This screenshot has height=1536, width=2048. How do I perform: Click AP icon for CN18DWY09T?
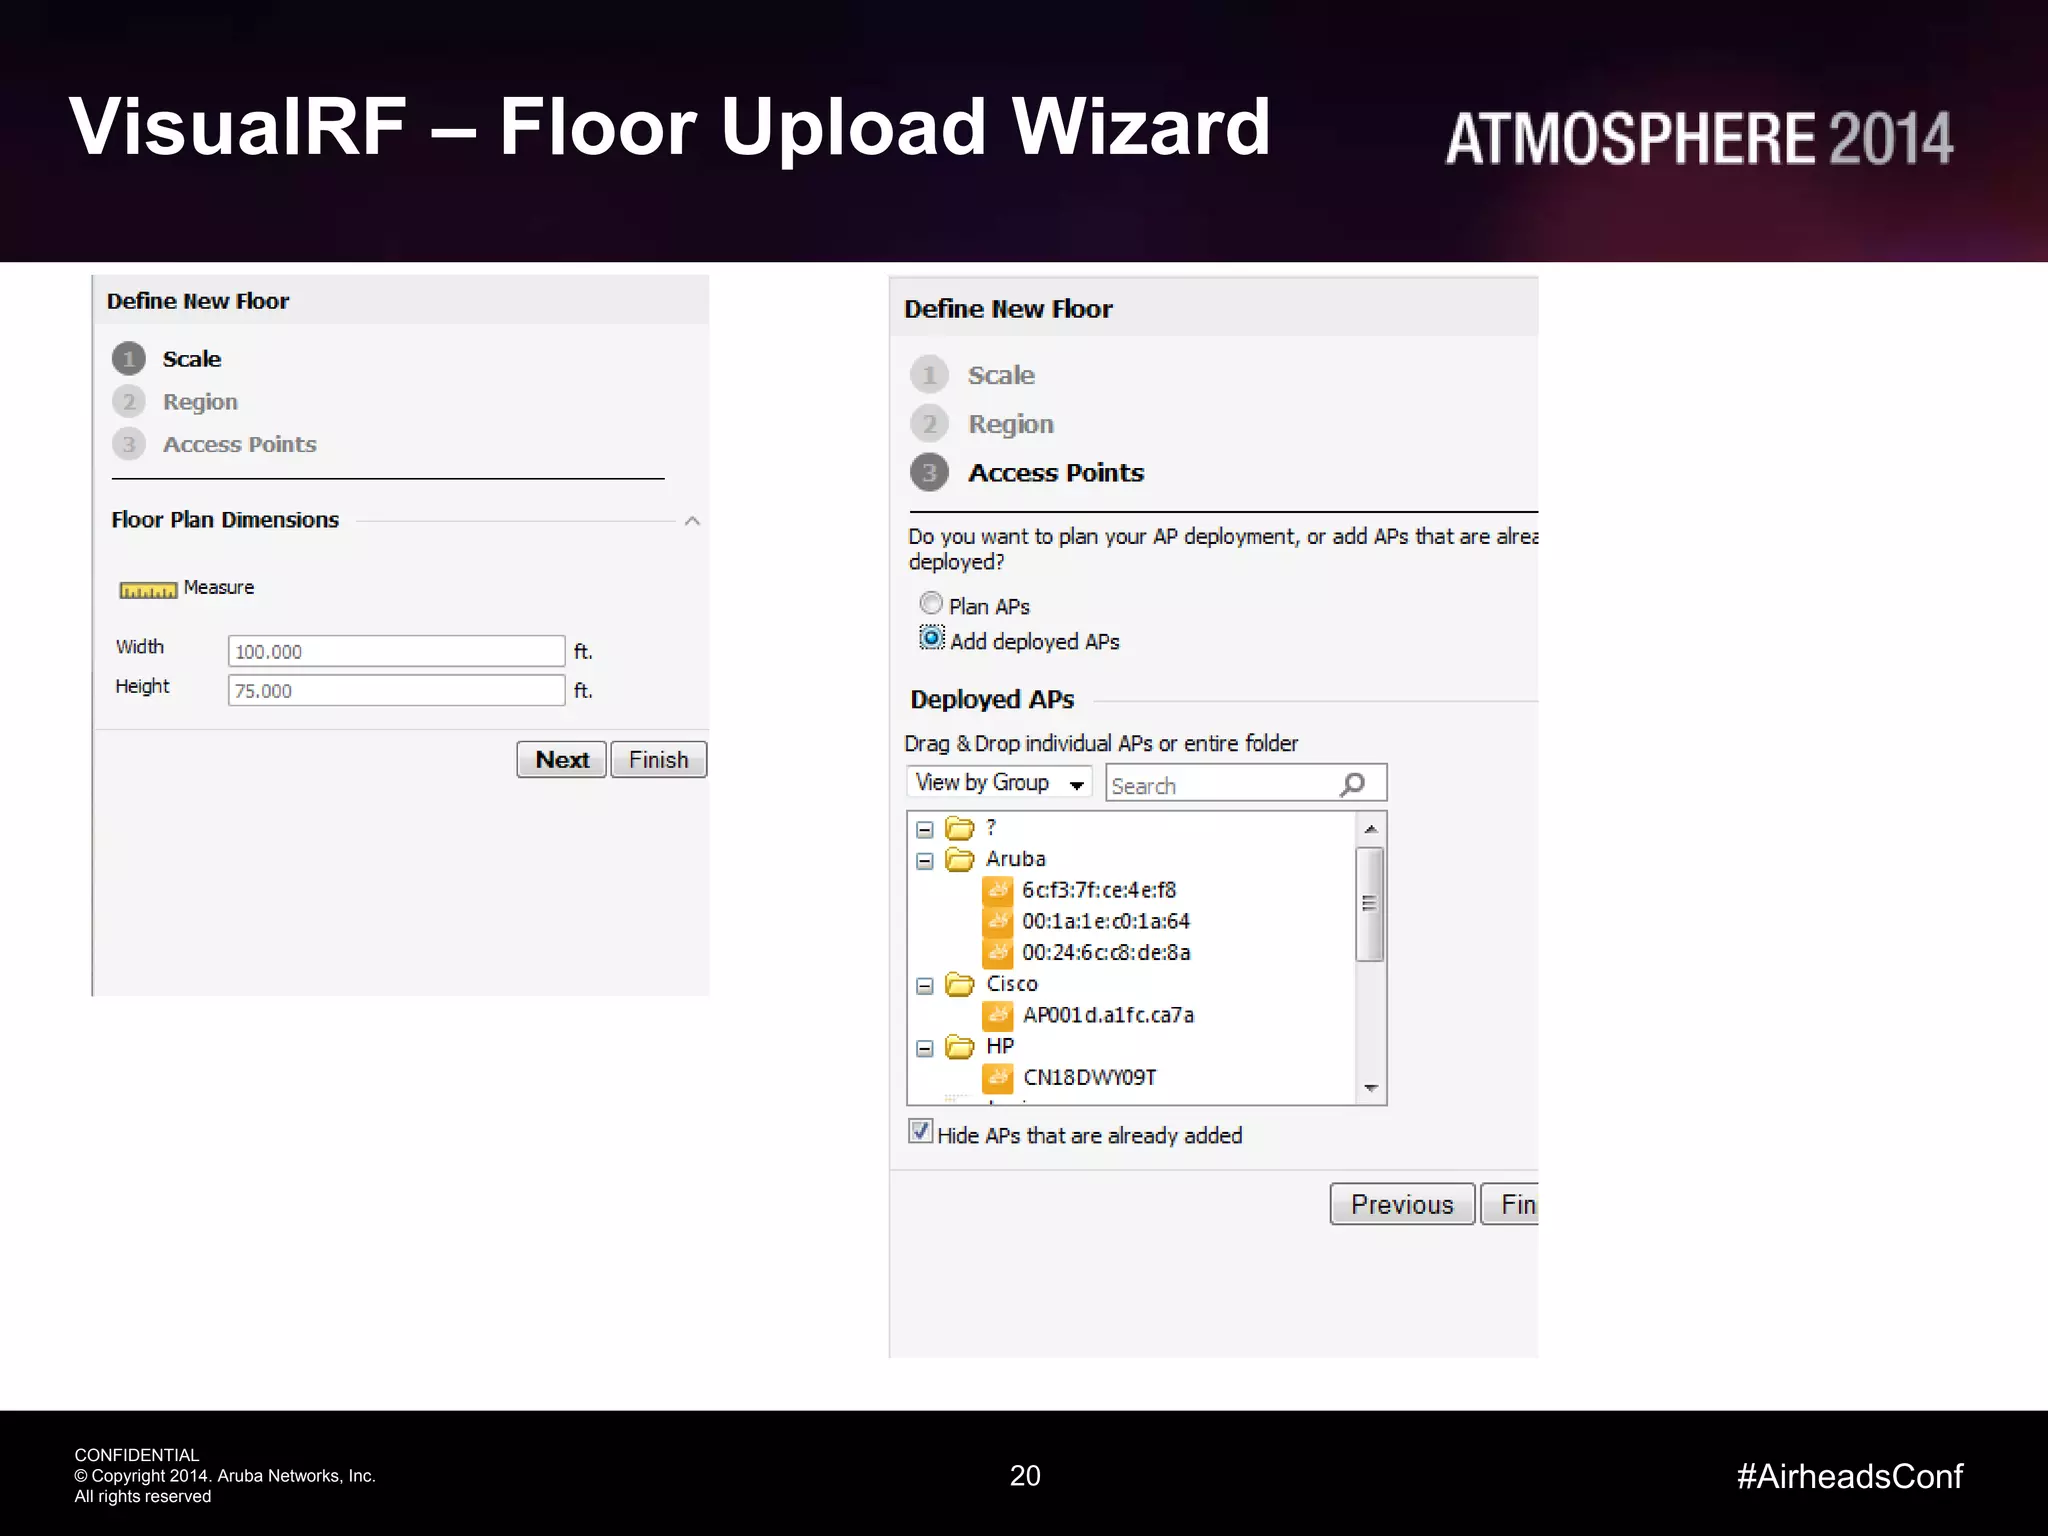[x=997, y=1077]
